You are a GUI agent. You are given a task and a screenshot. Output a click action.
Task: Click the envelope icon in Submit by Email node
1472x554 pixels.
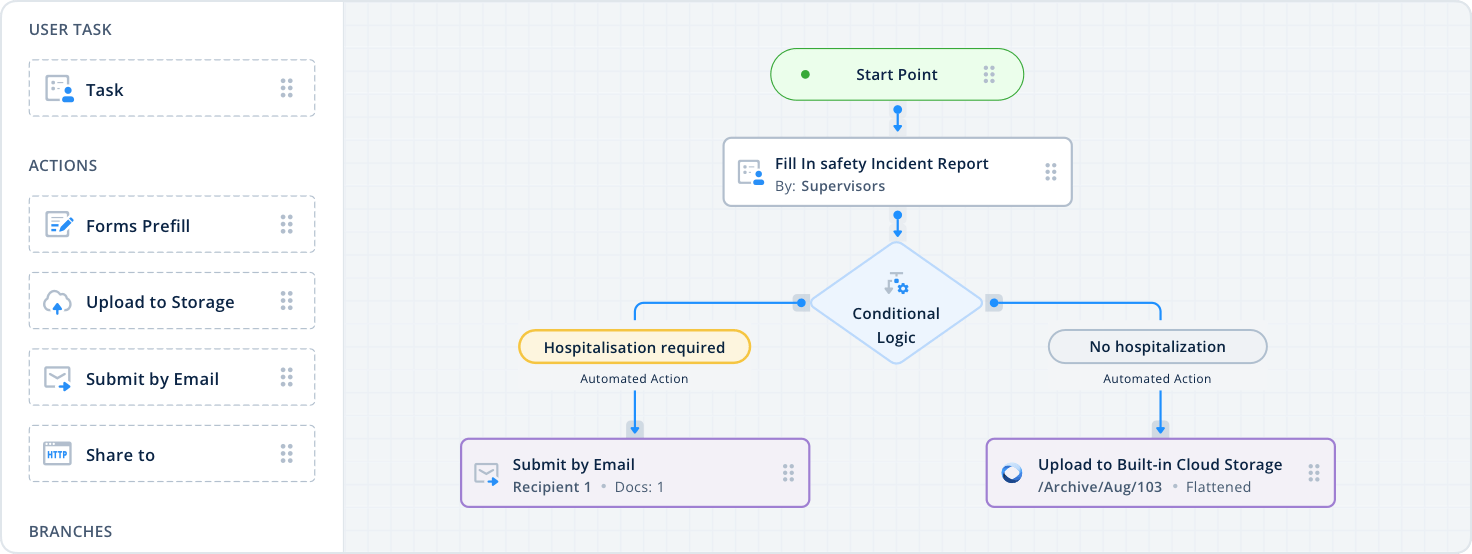487,473
